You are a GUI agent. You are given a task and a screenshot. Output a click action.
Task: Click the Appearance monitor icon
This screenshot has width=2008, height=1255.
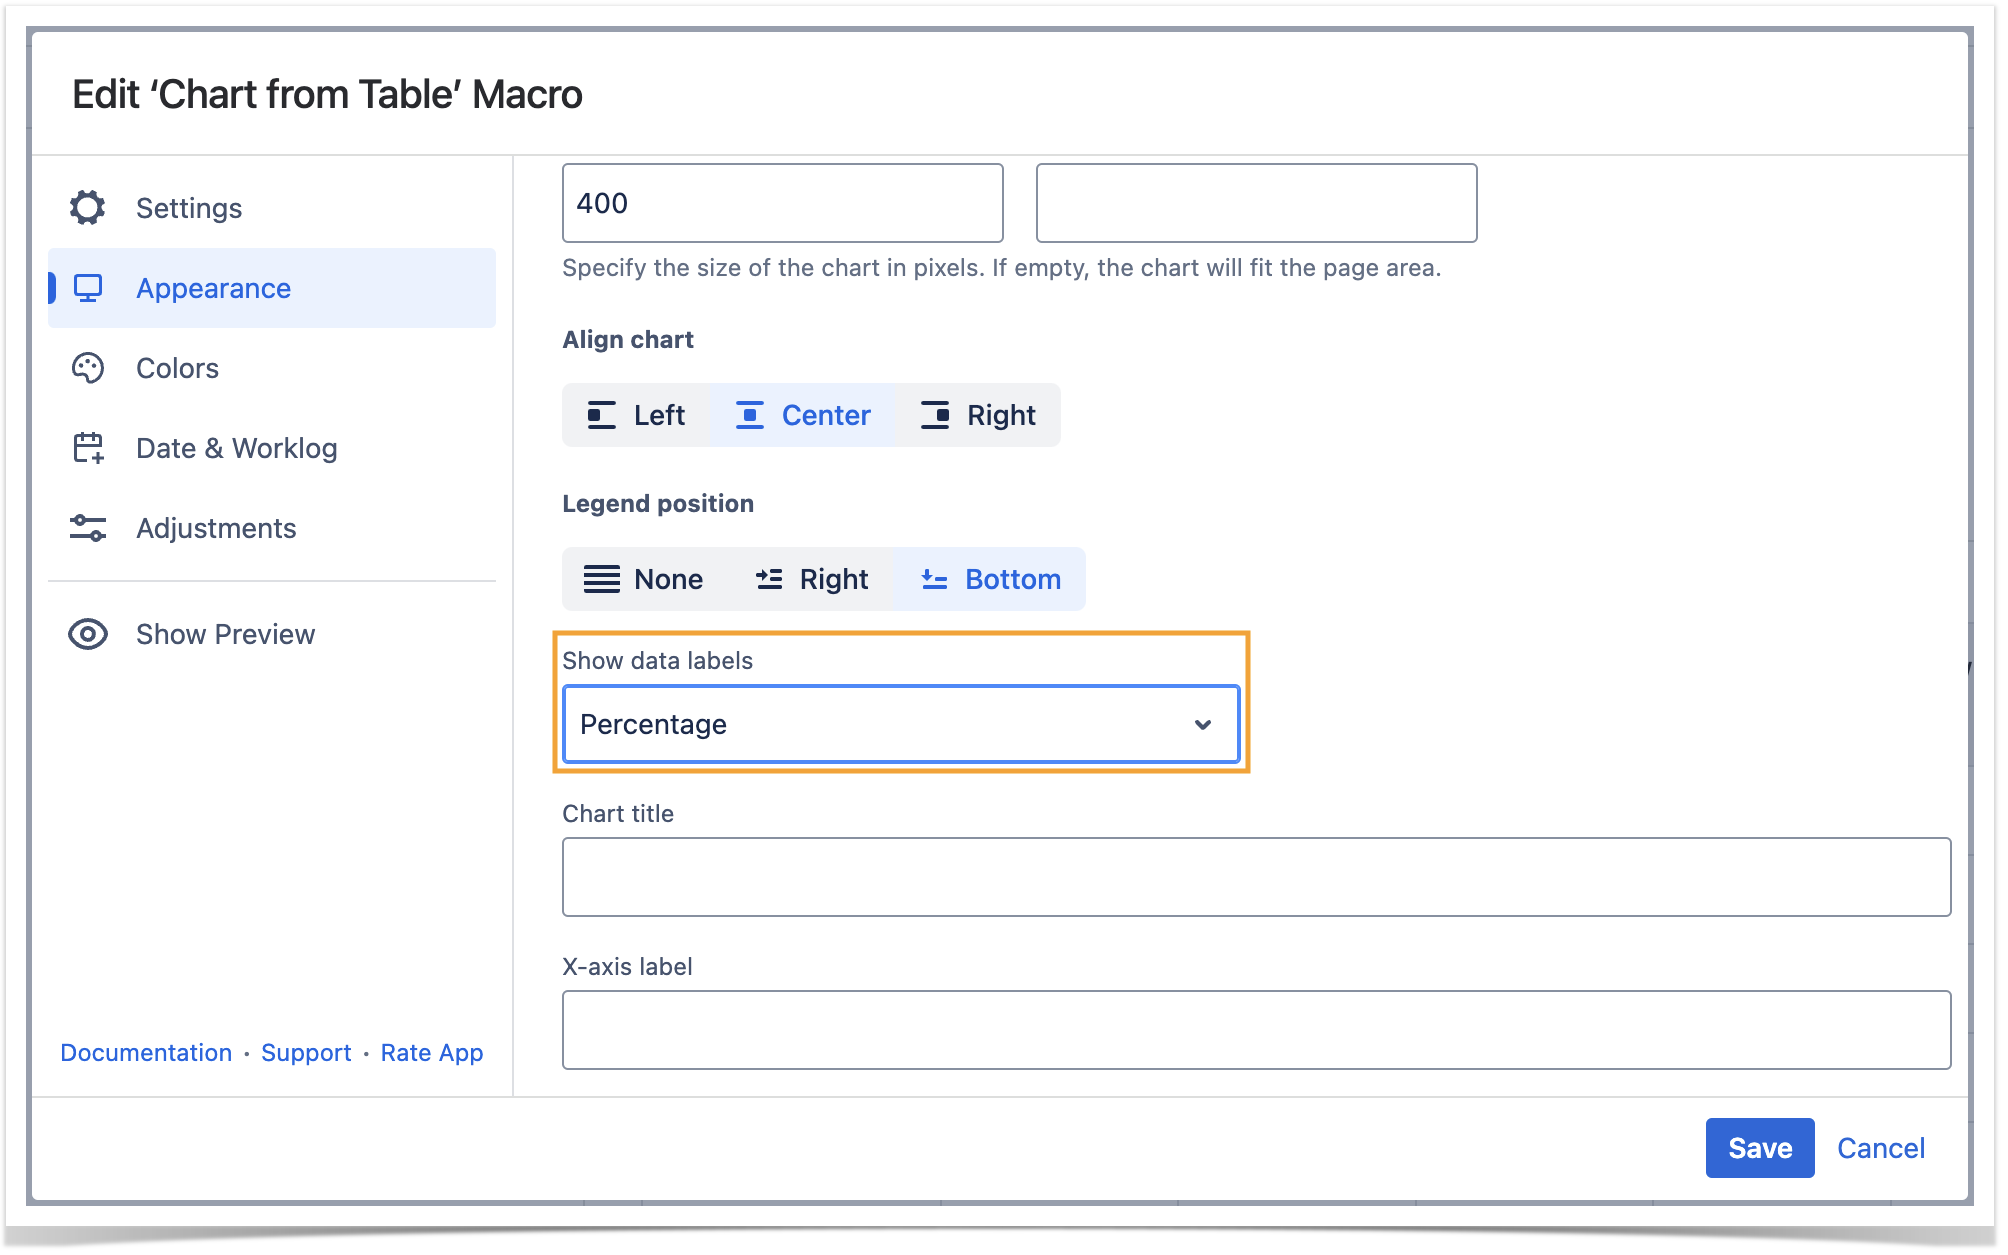[x=88, y=288]
